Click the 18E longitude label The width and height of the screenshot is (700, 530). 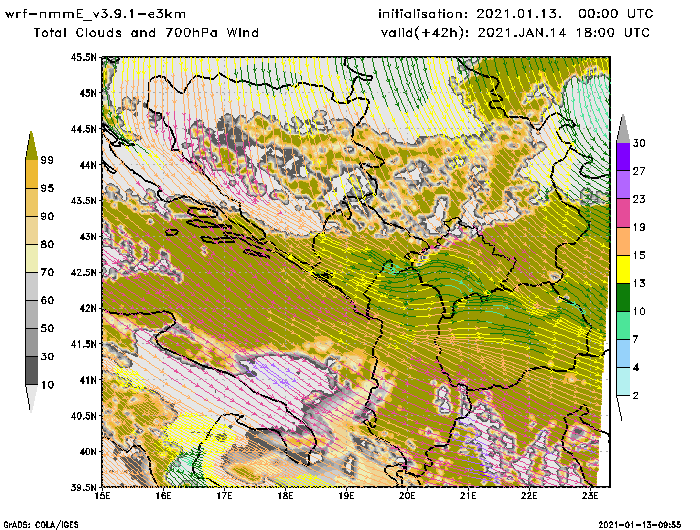coord(285,496)
